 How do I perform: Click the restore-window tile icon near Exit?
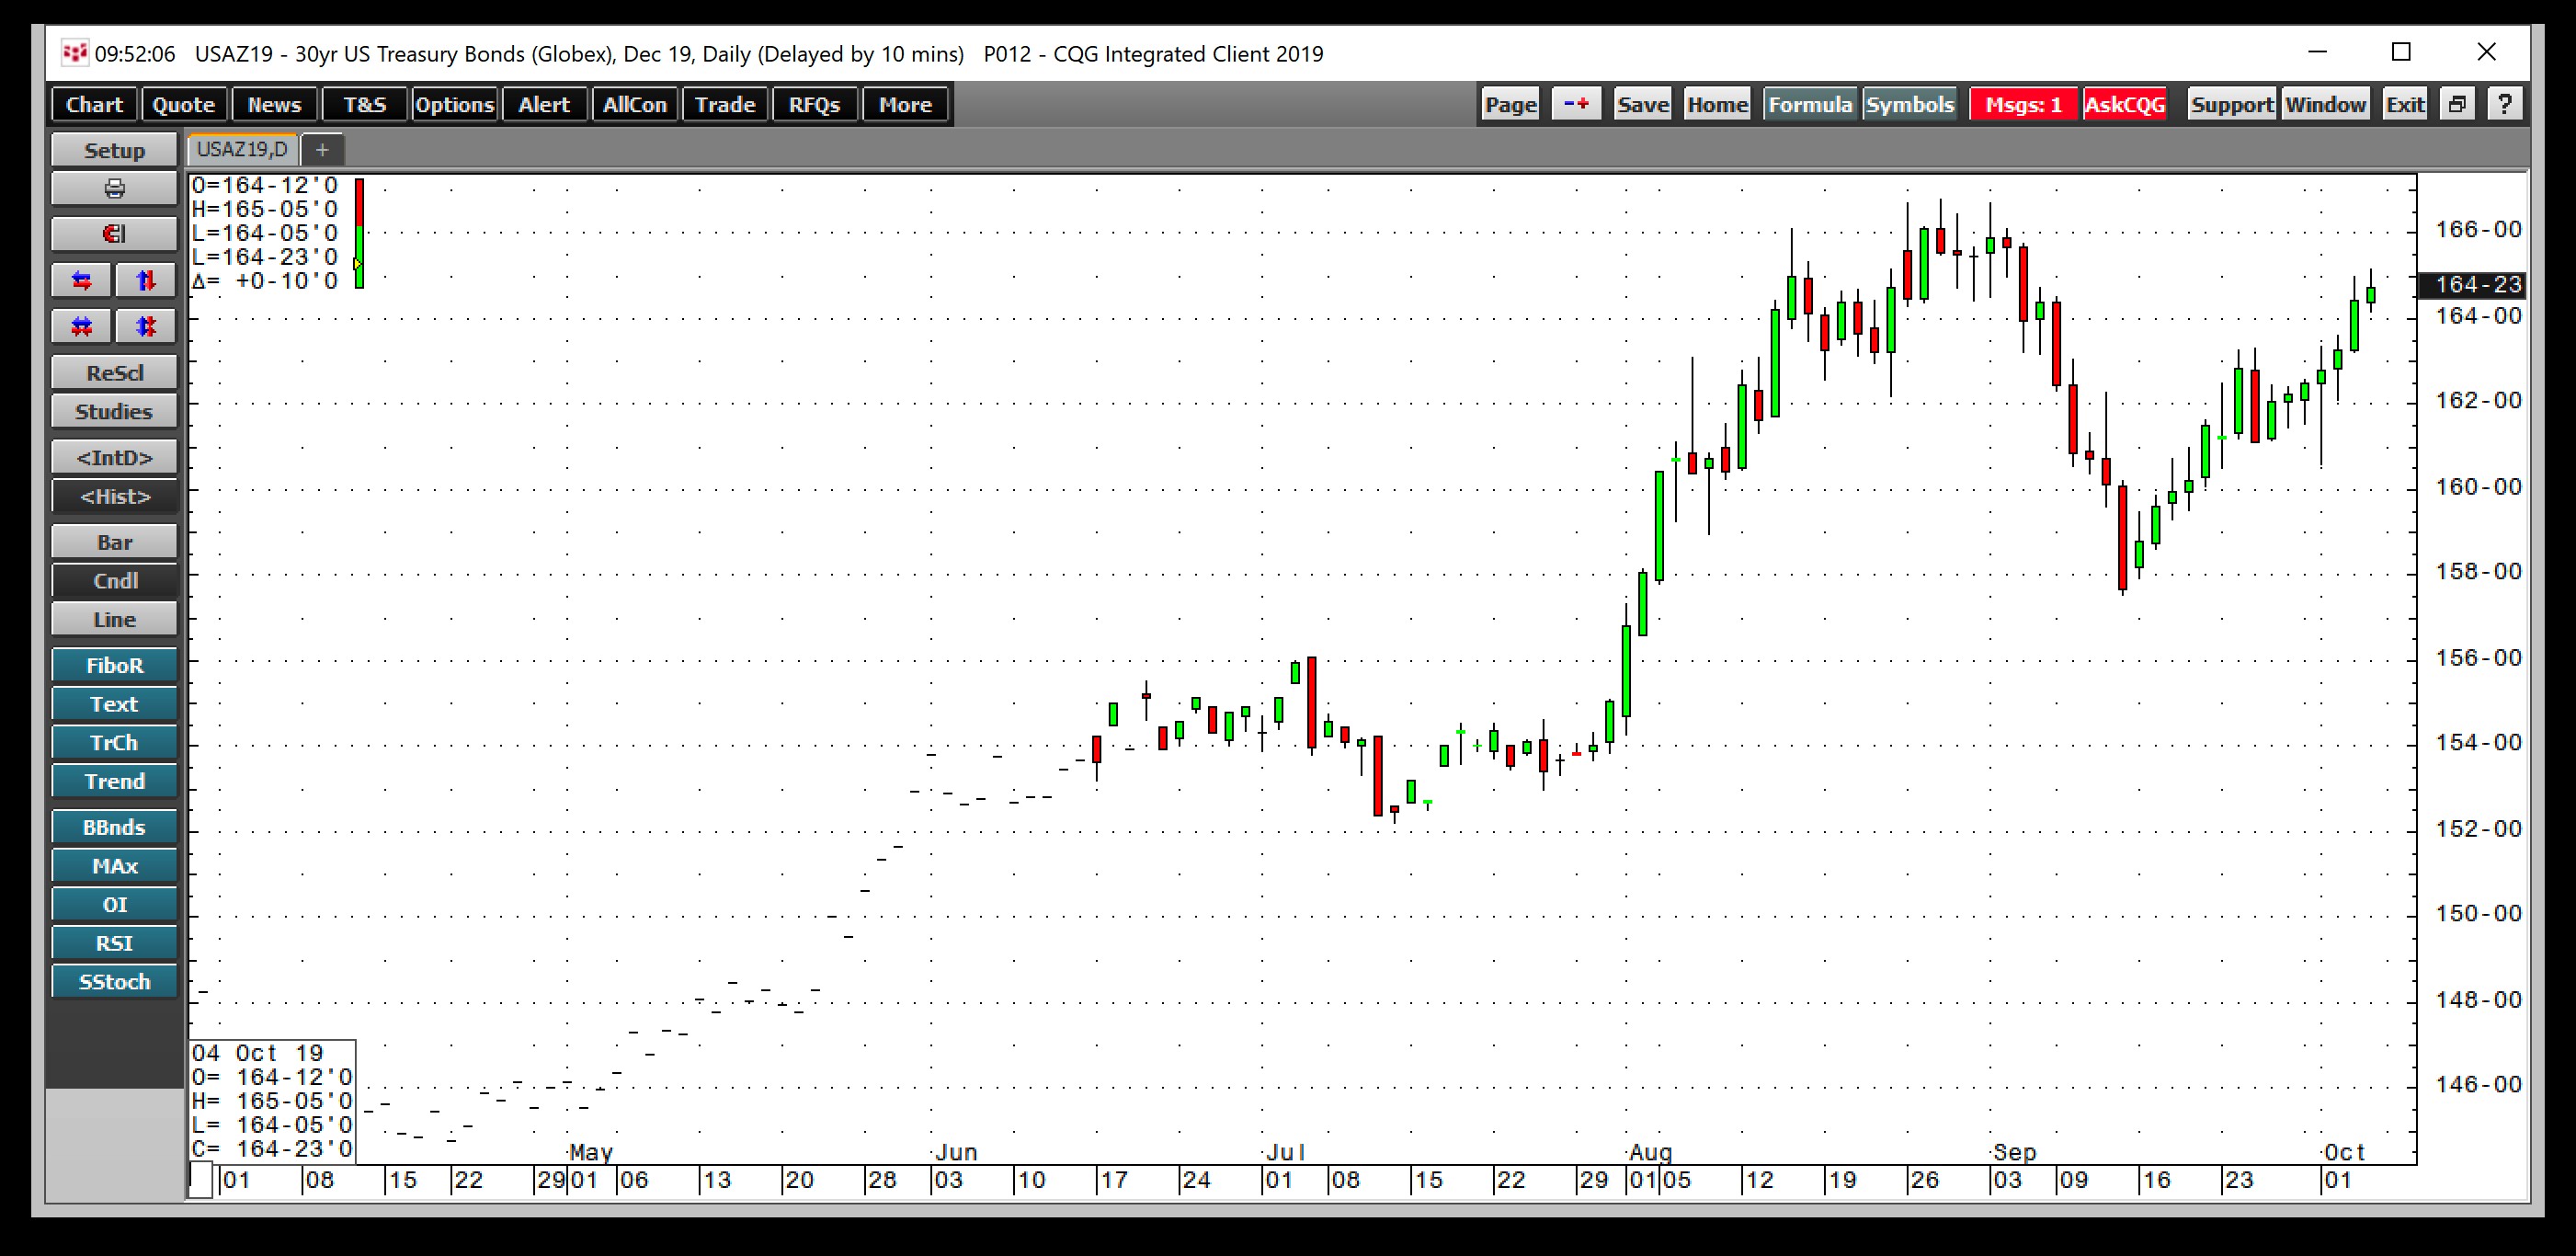point(2457,103)
